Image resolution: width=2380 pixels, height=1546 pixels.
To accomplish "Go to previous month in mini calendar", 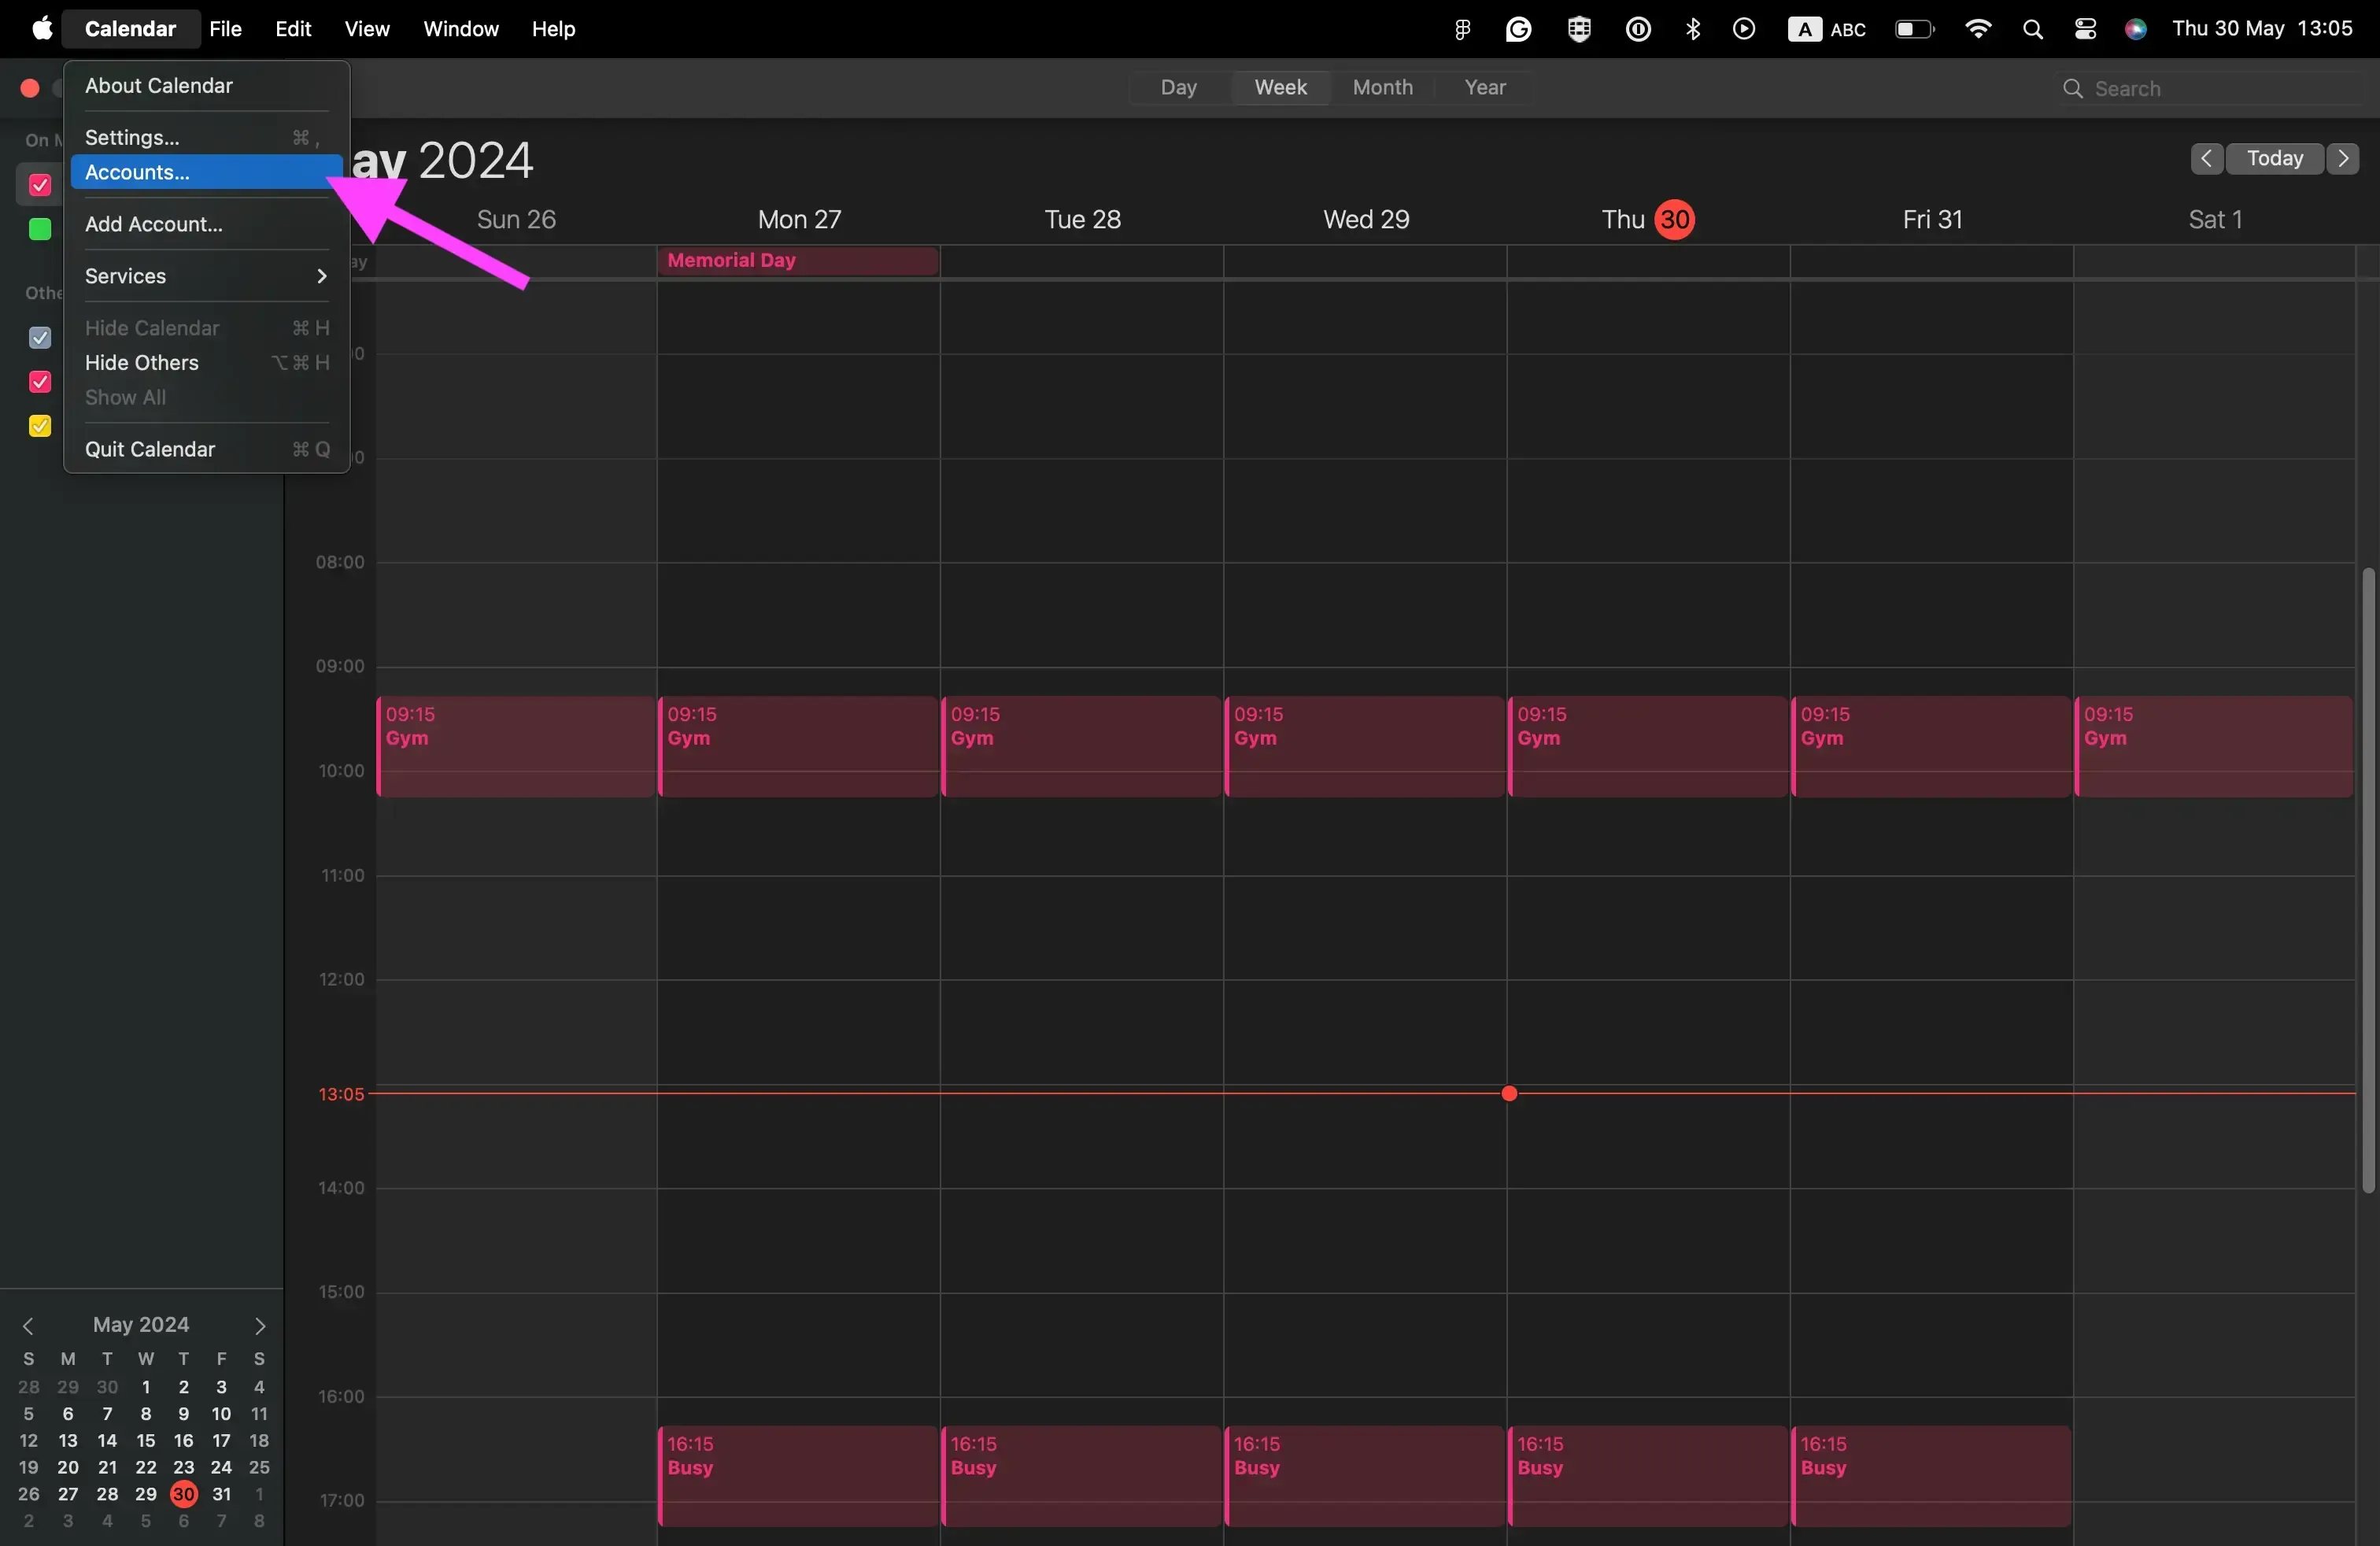I will point(30,1327).
